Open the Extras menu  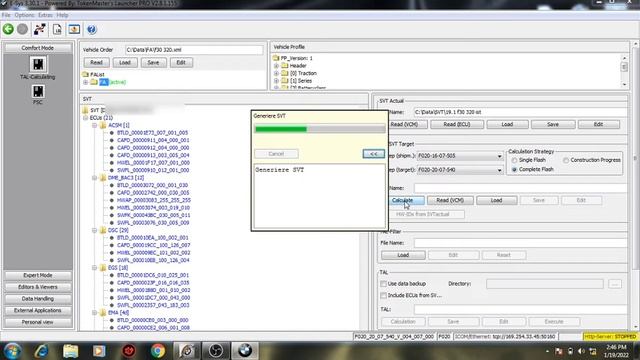pos(45,15)
